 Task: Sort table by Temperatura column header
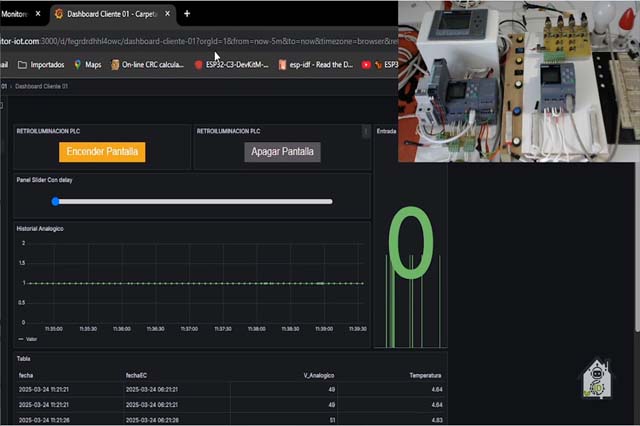point(425,375)
